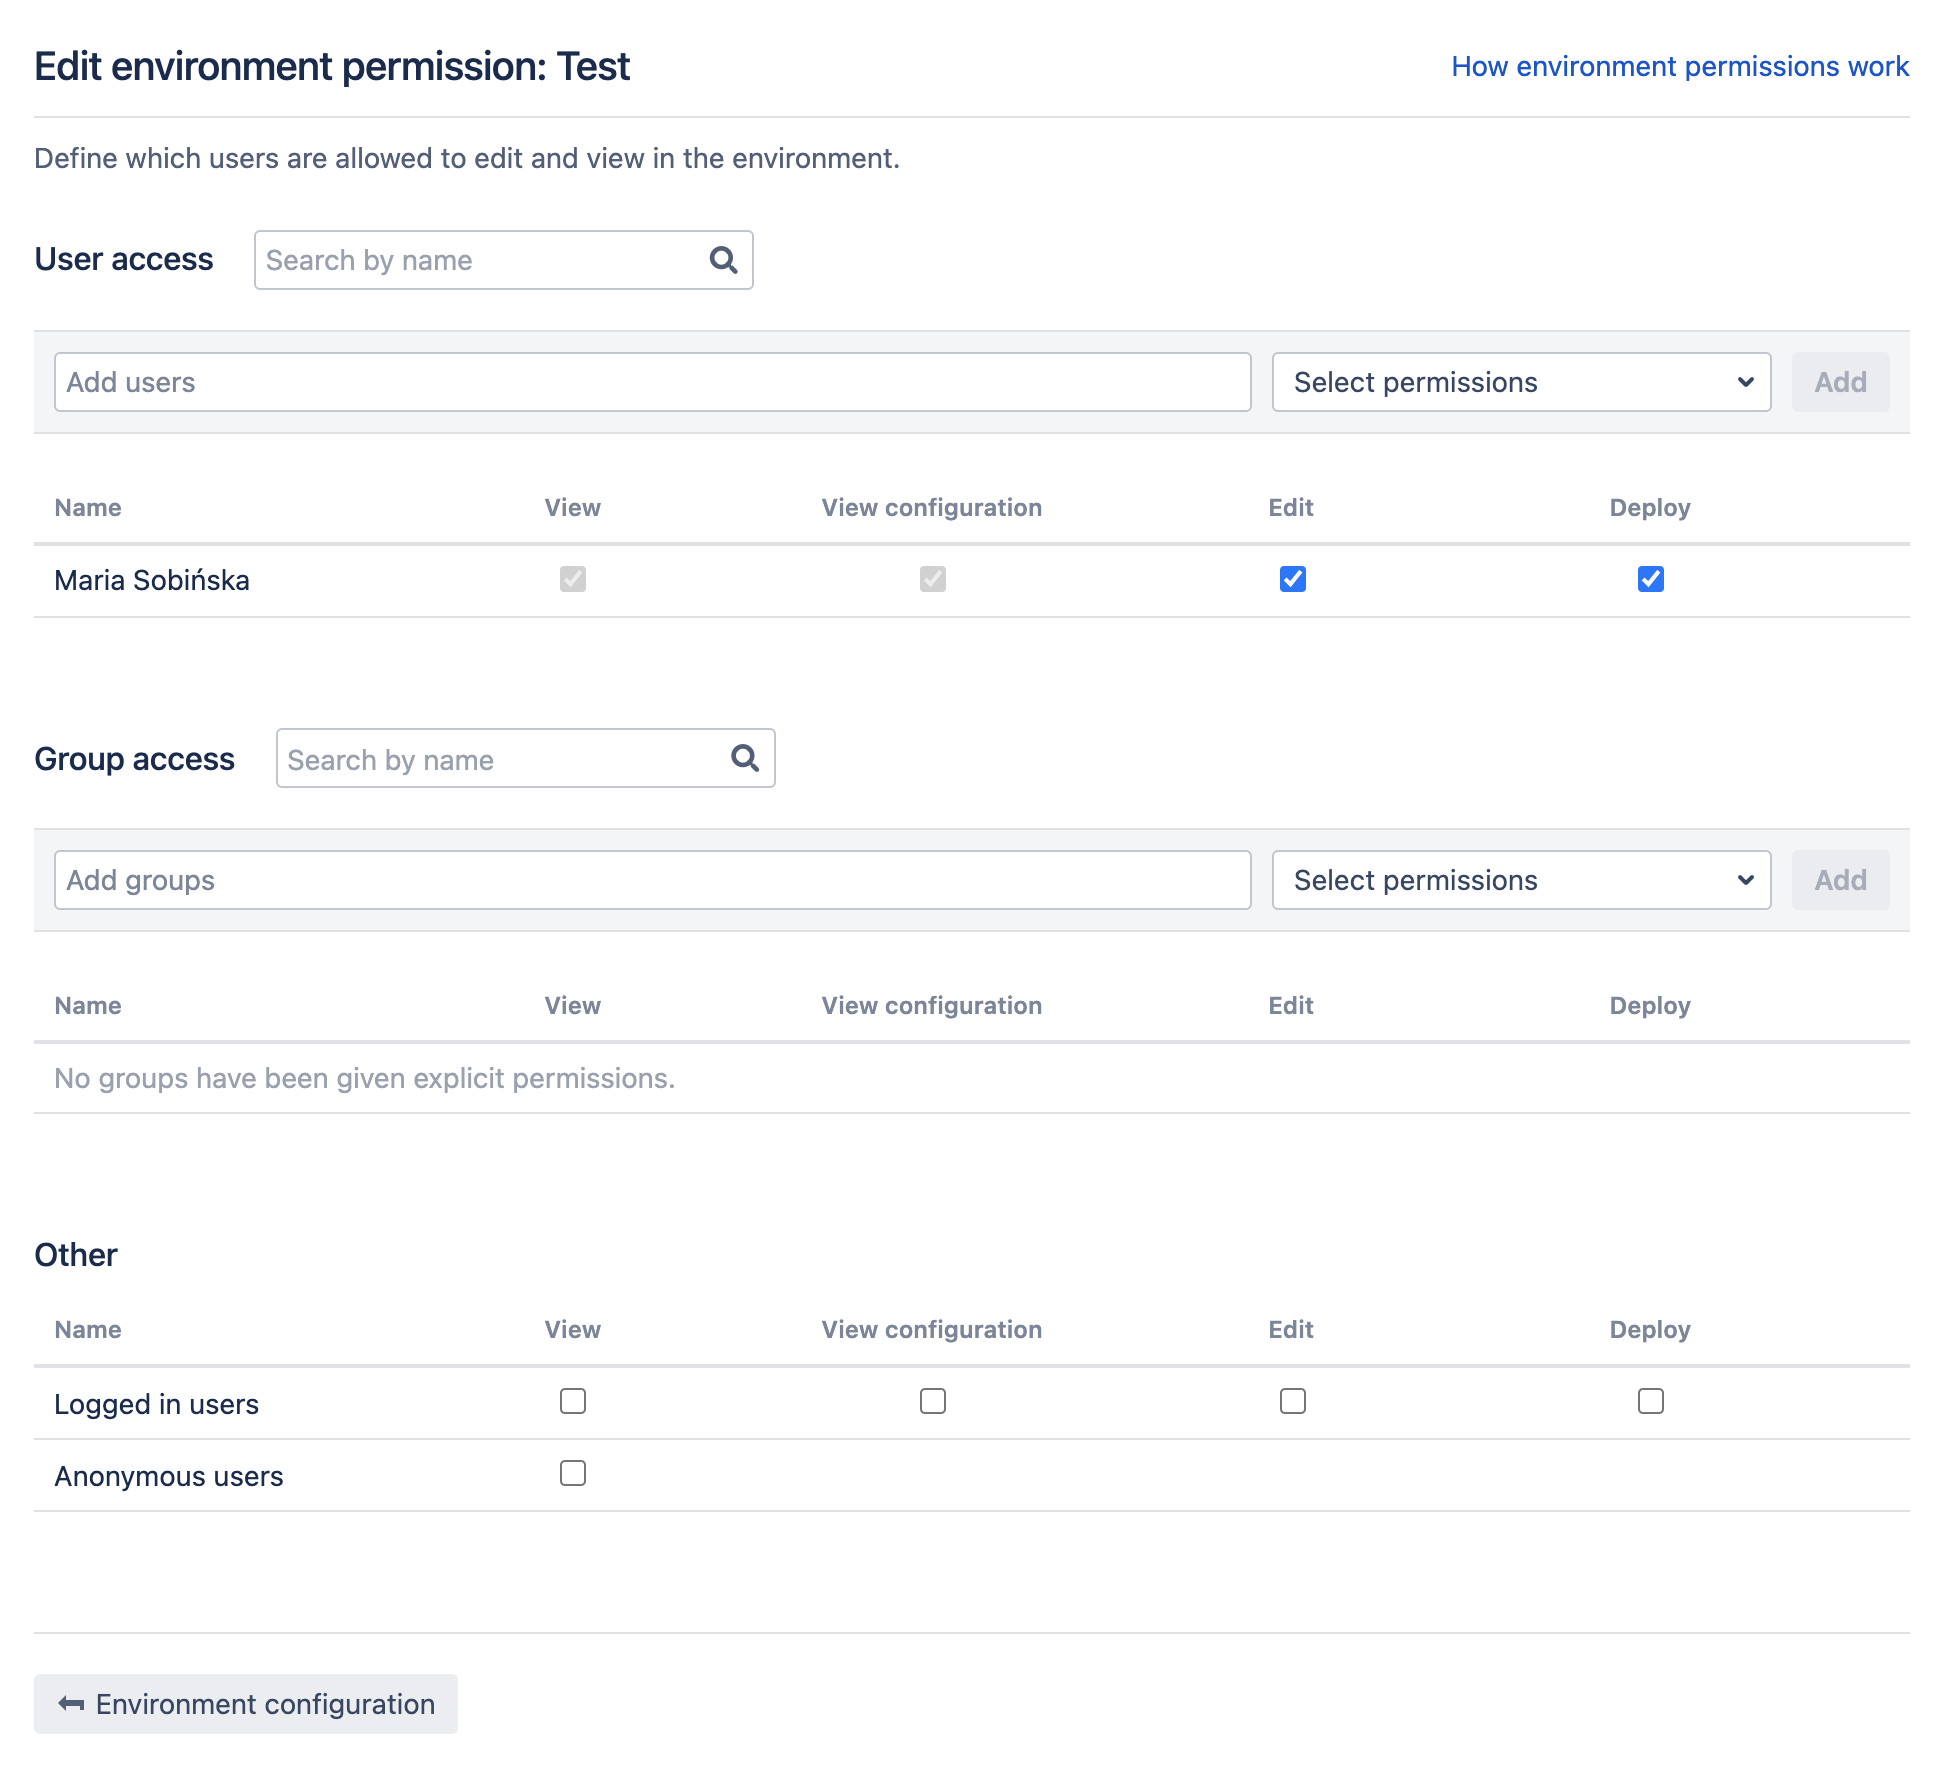Viewport: 1948px width, 1780px height.
Task: Click the Maria Sobińska name cell
Action: 152,580
